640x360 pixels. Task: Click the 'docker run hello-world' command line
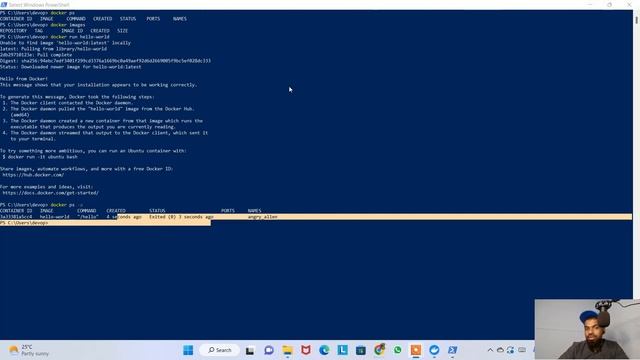tap(55, 37)
